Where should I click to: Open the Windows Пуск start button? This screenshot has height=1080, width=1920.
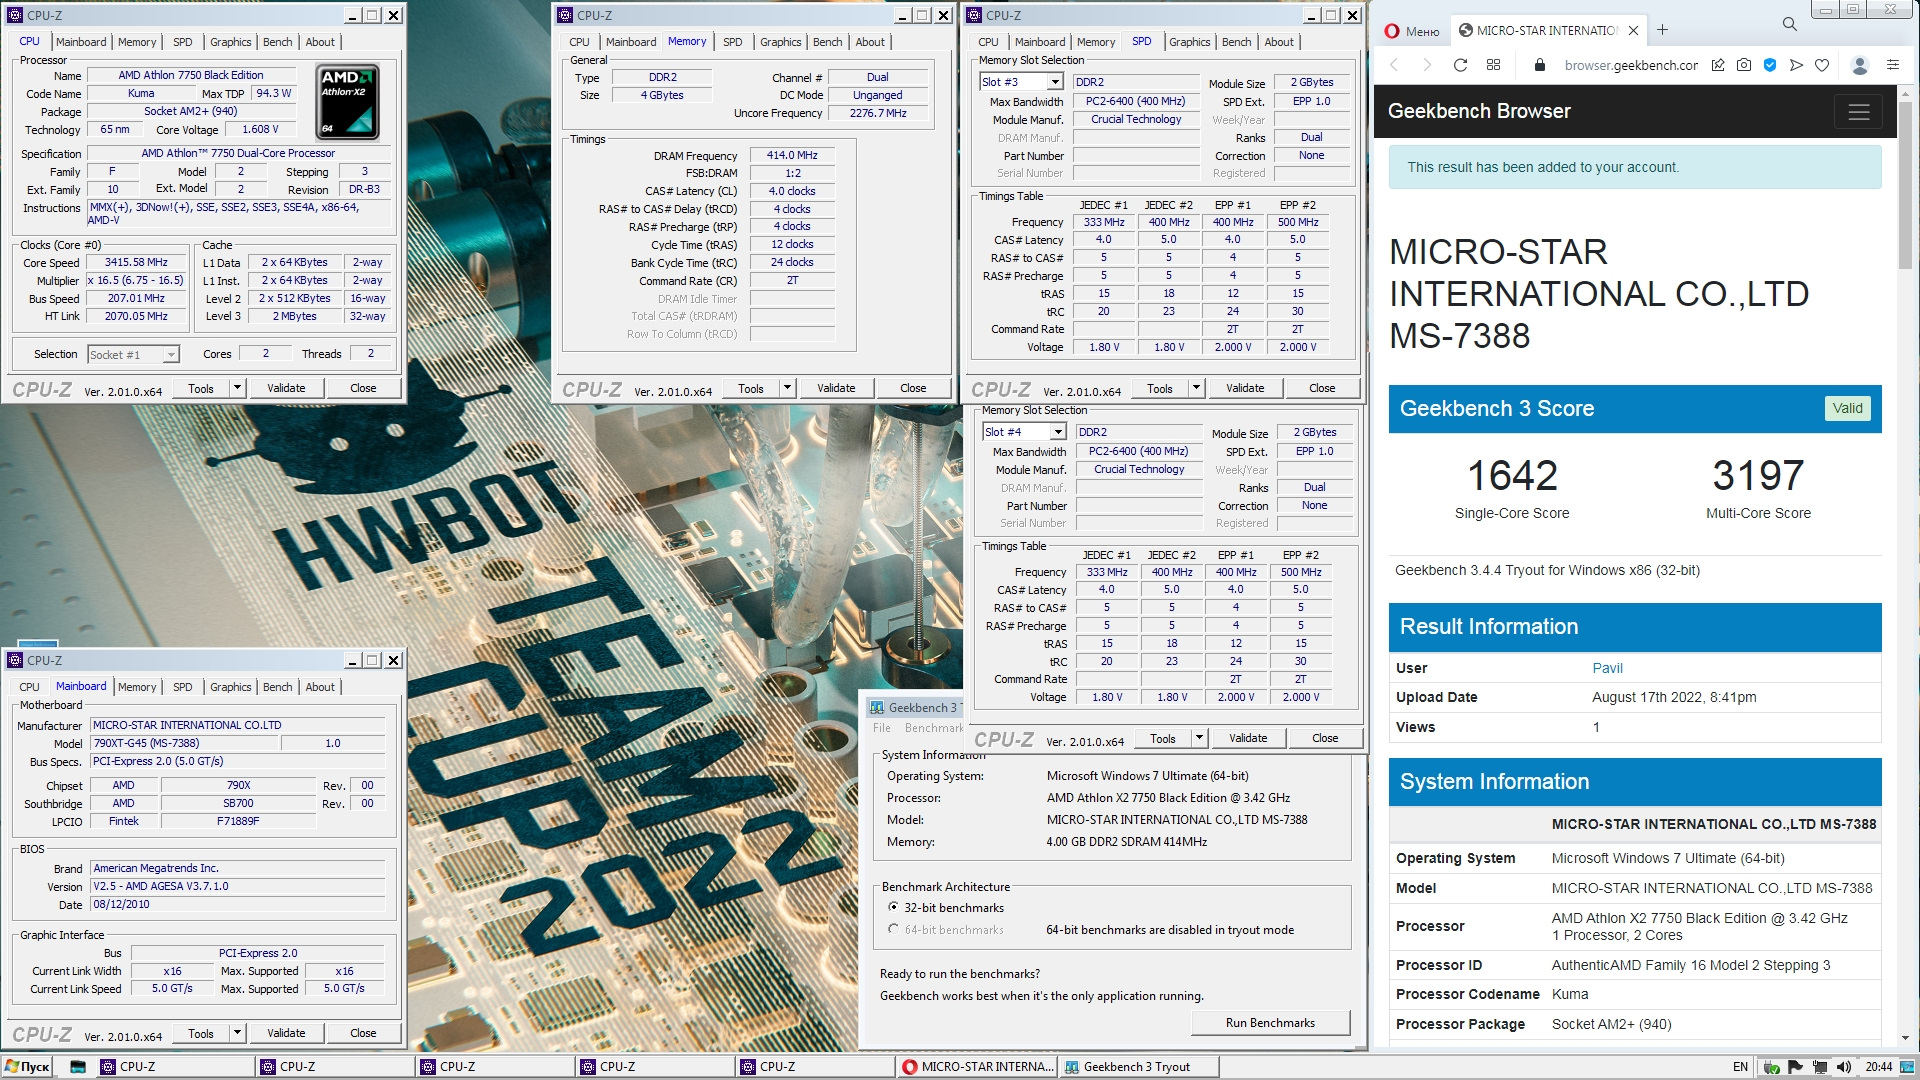coord(27,1067)
